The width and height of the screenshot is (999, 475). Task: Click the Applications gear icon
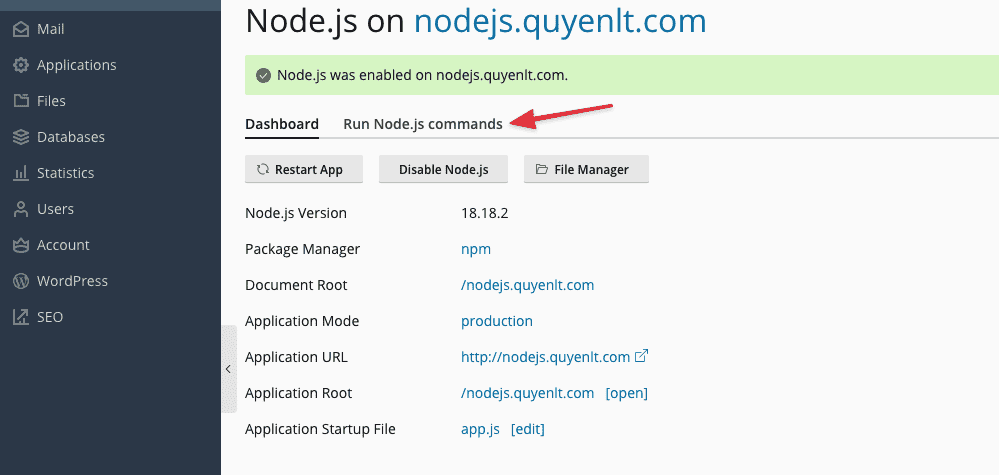point(20,65)
